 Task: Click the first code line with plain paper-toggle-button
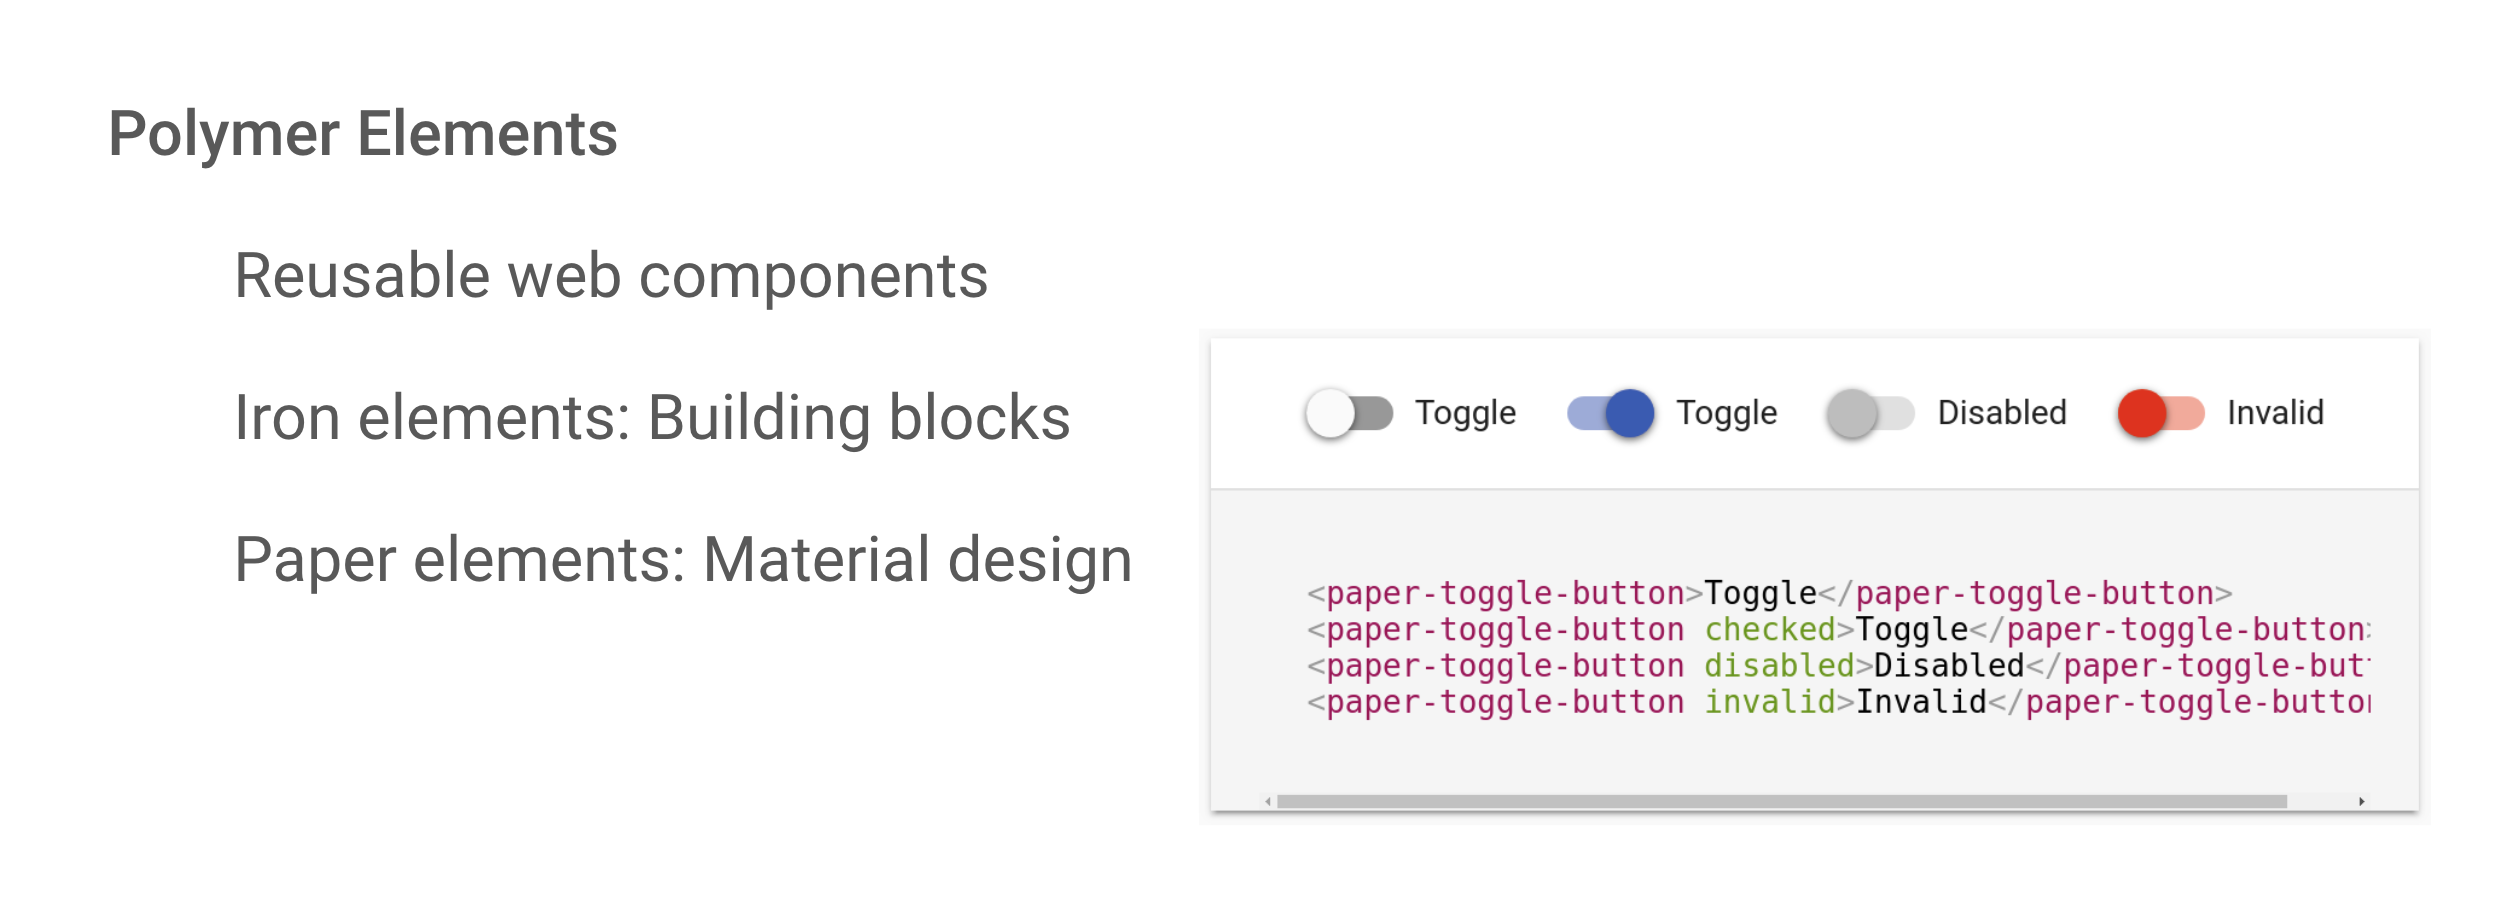click(x=1769, y=594)
